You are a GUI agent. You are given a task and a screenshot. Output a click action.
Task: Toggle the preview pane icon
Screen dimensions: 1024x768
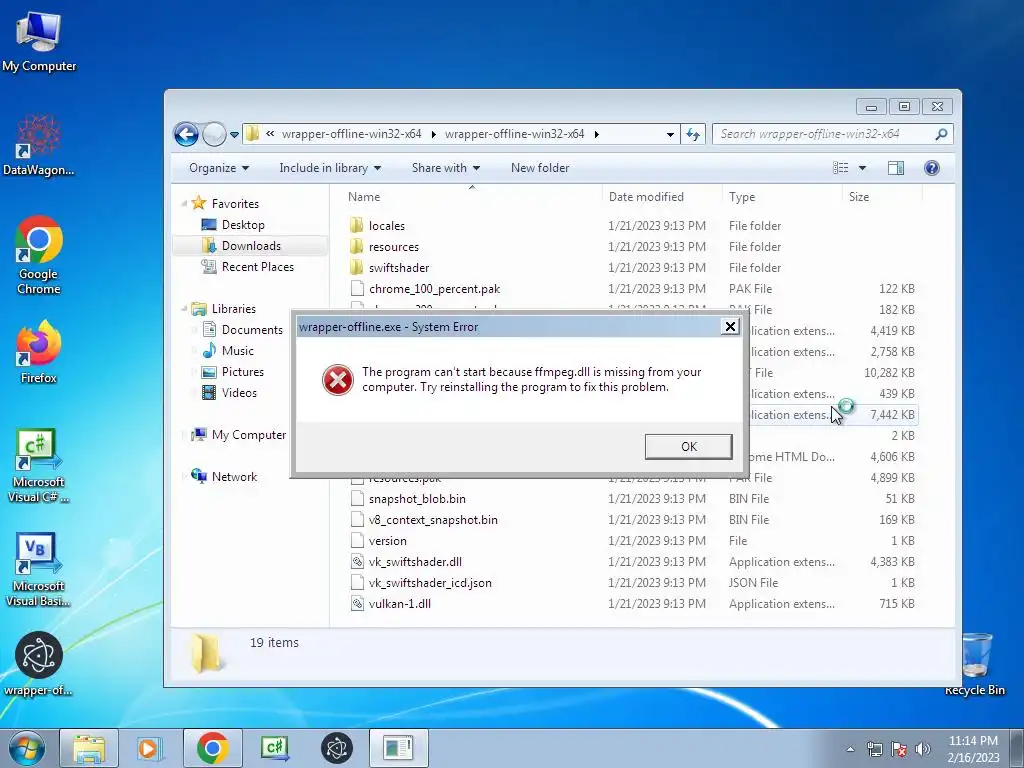click(895, 168)
